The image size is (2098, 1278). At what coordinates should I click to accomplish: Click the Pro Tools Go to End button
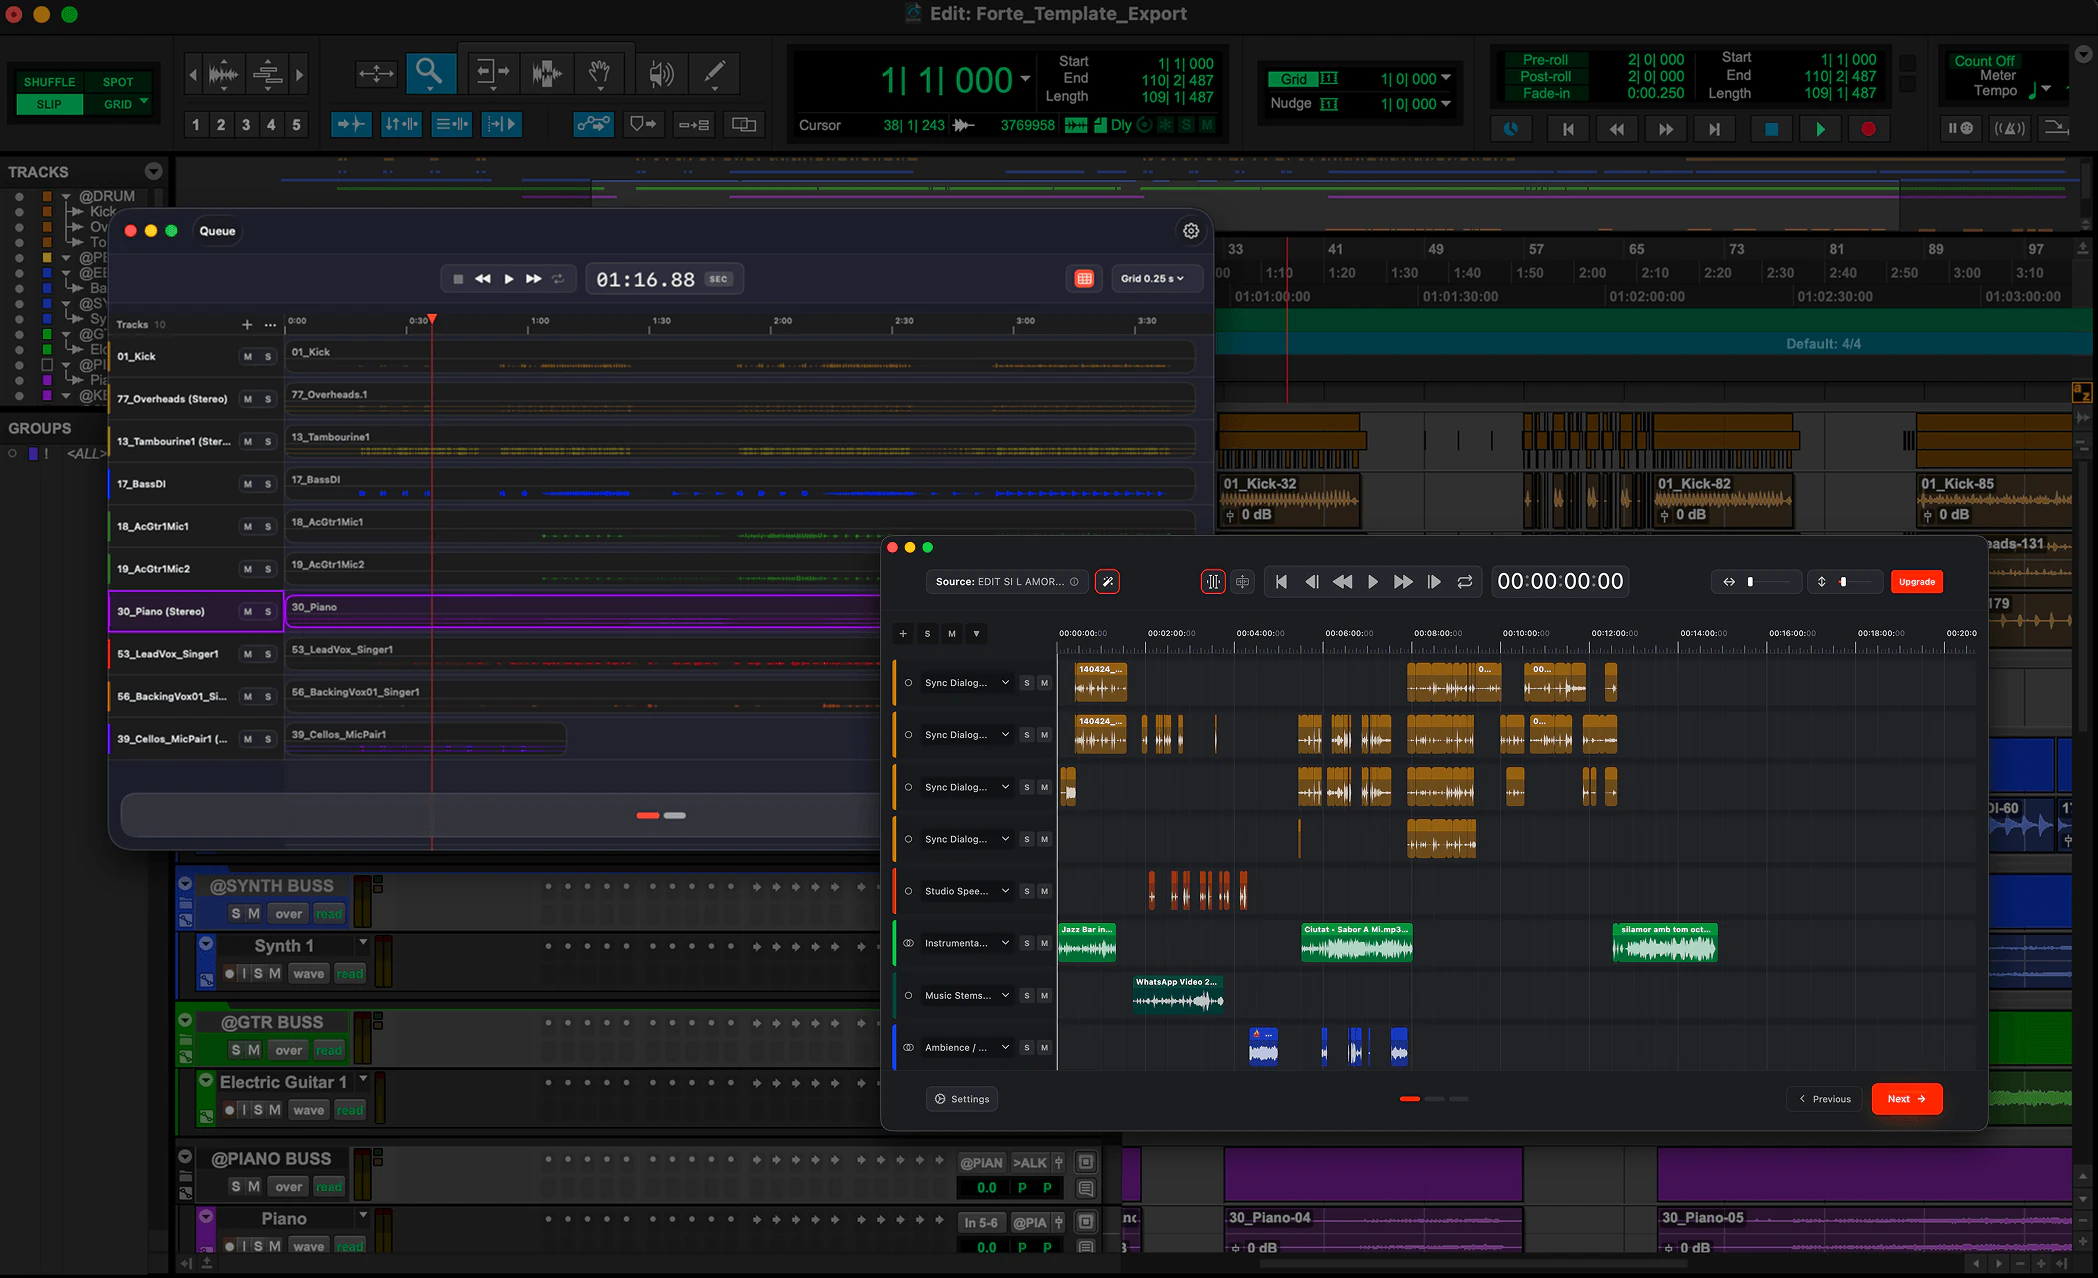[x=1714, y=129]
